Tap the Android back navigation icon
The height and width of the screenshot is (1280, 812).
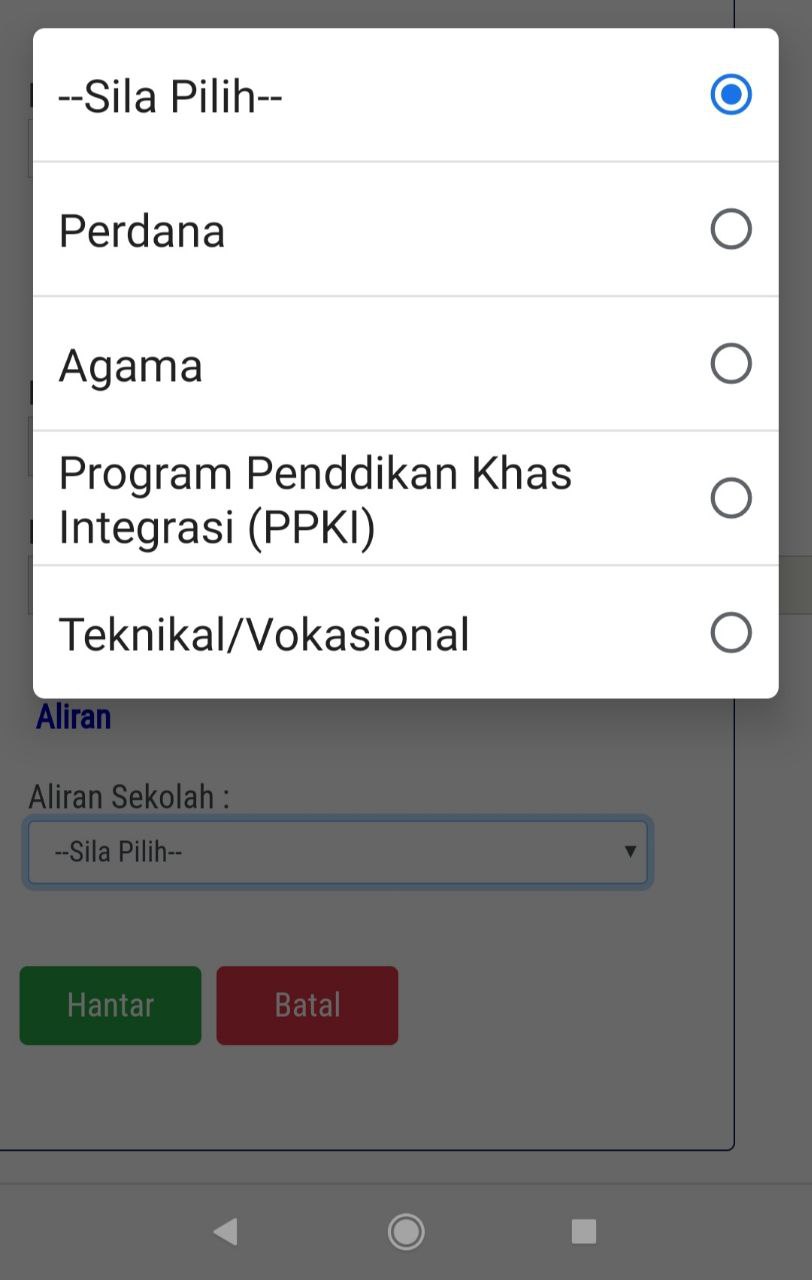(x=226, y=1231)
